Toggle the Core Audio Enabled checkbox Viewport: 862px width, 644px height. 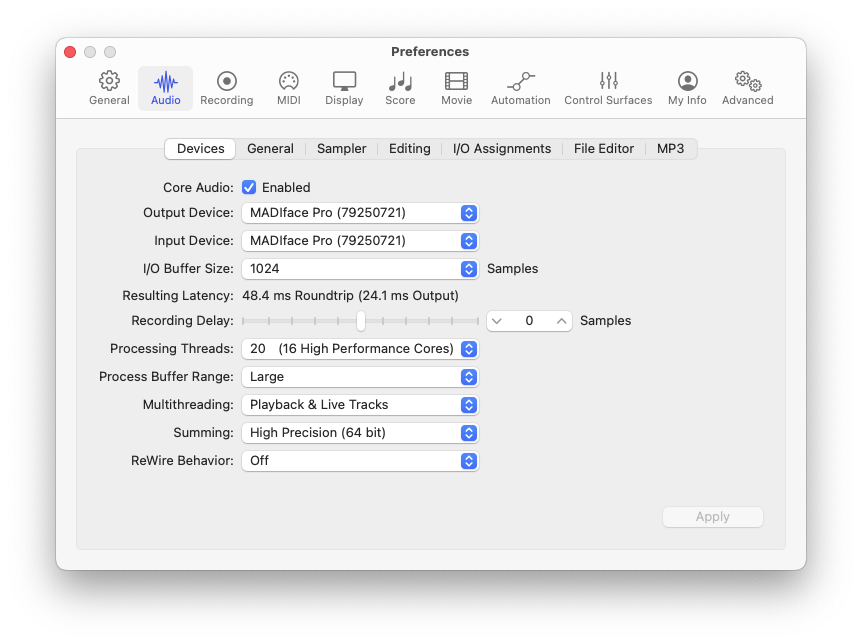pos(249,188)
